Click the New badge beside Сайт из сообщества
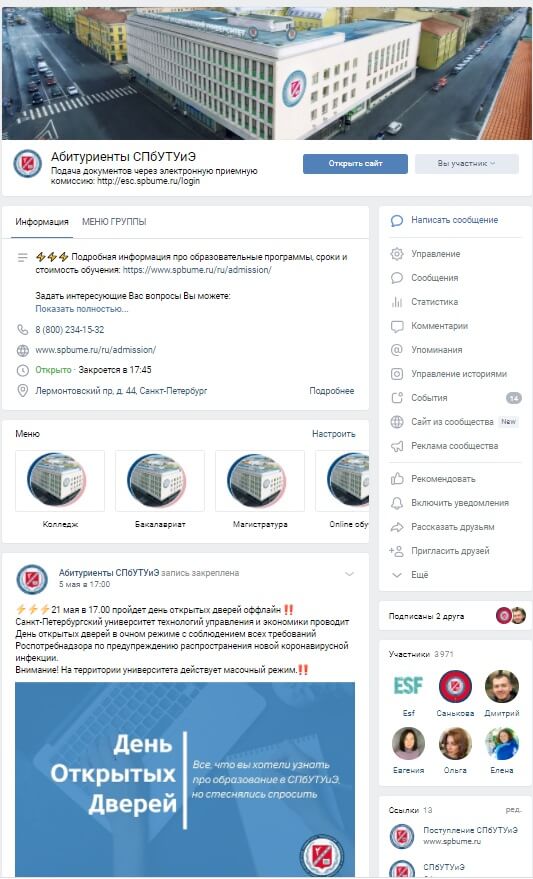The height and width of the screenshot is (879, 533). pyautogui.click(x=508, y=422)
